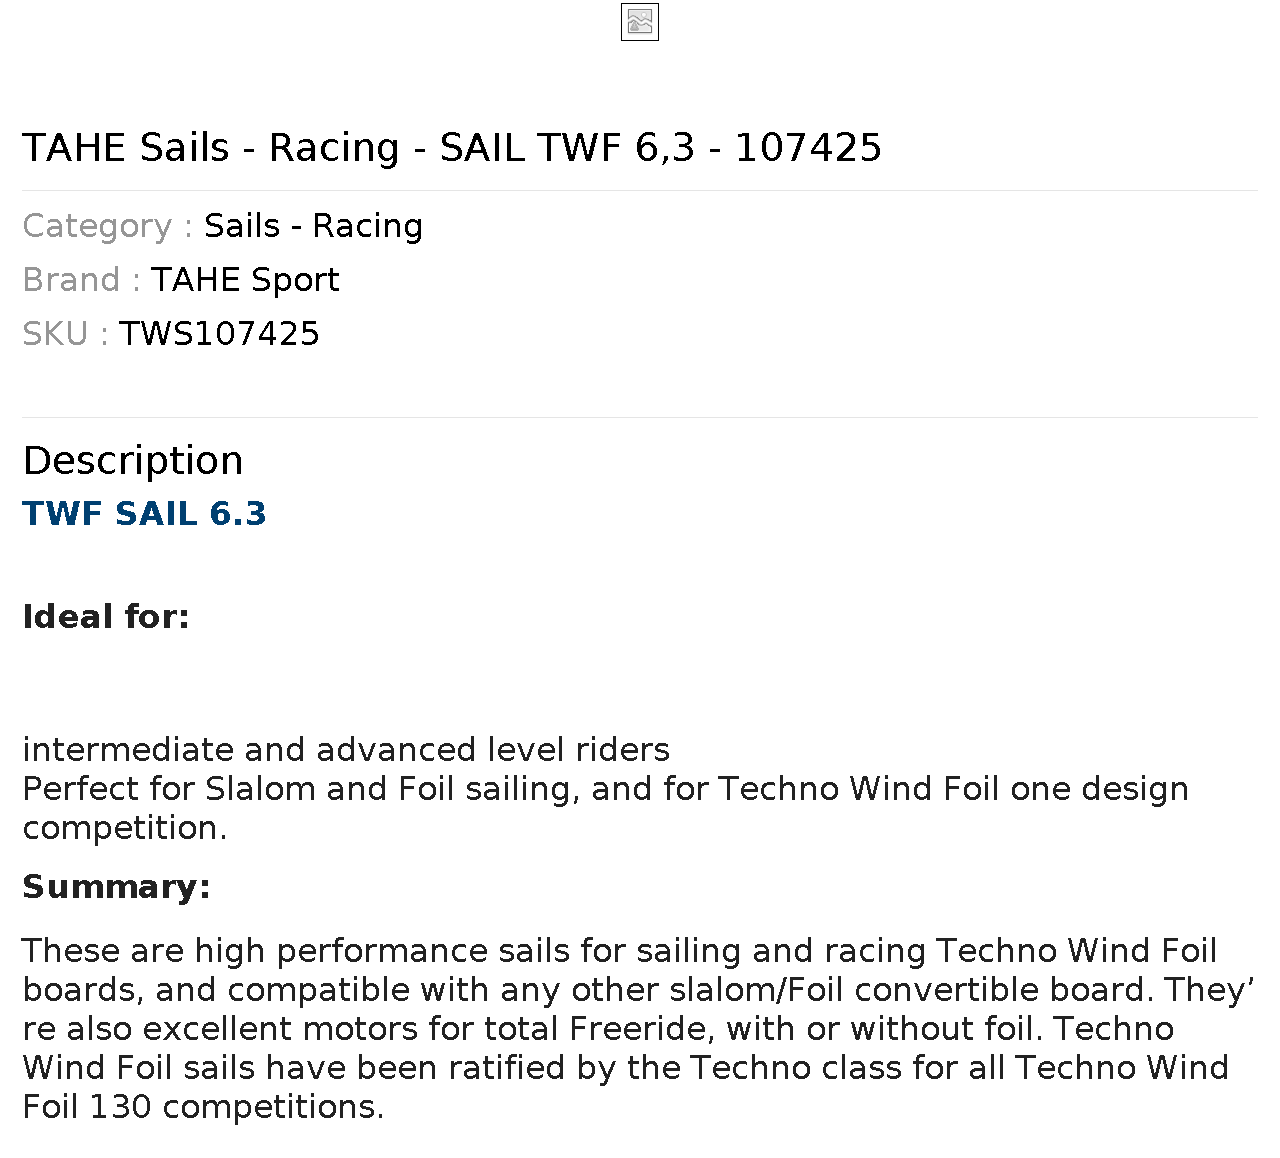Image resolution: width=1280 pixels, height=1158 pixels.
Task: Open the TAHE Sport brand link
Action: (x=245, y=280)
